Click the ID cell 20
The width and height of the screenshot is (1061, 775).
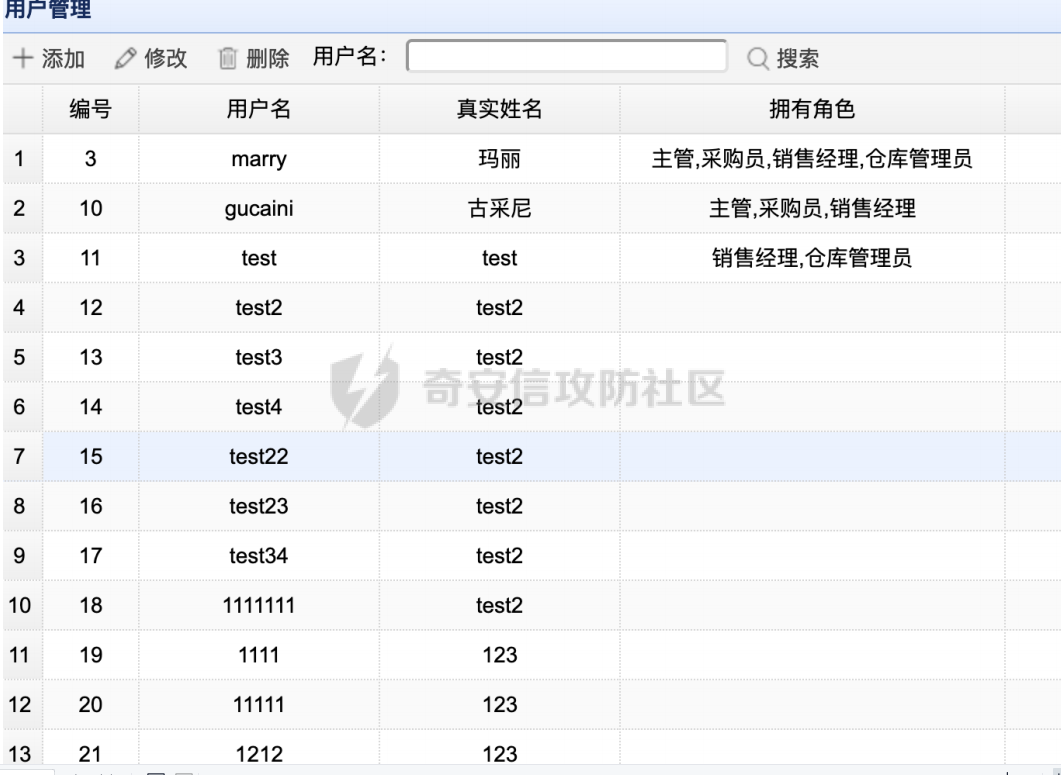91,705
